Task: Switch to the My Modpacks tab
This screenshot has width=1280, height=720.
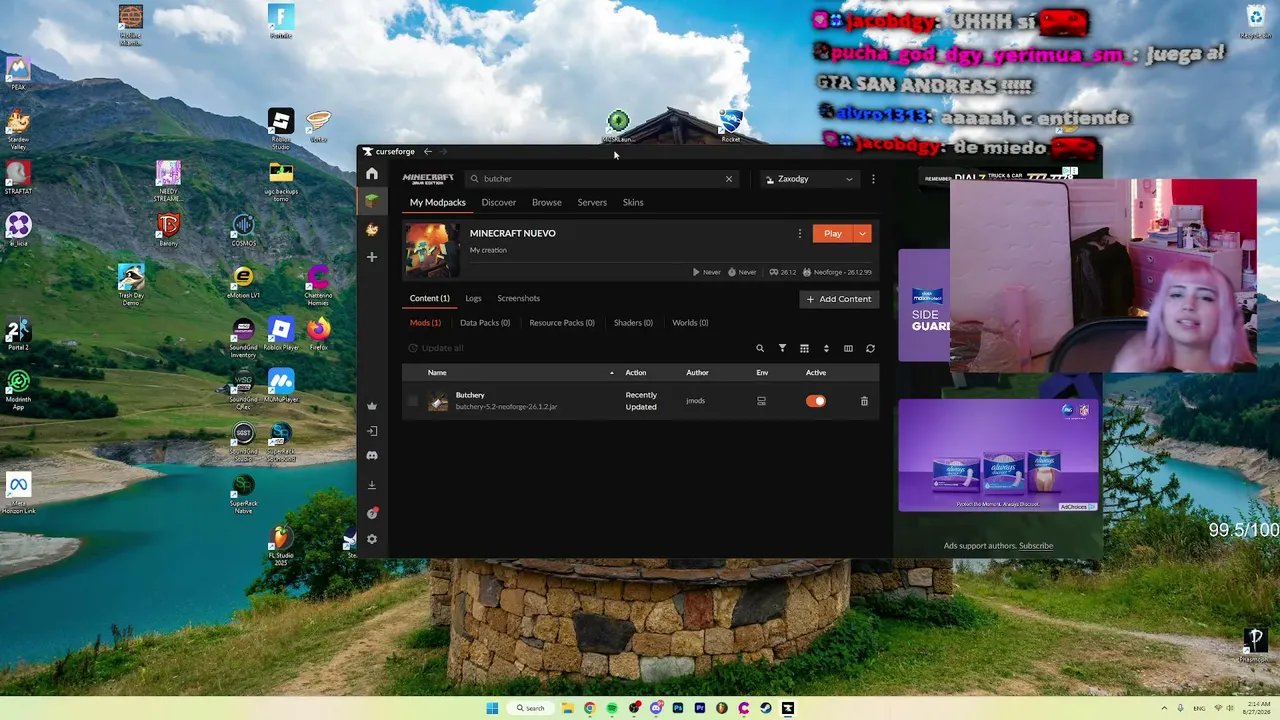Action: 438,203
